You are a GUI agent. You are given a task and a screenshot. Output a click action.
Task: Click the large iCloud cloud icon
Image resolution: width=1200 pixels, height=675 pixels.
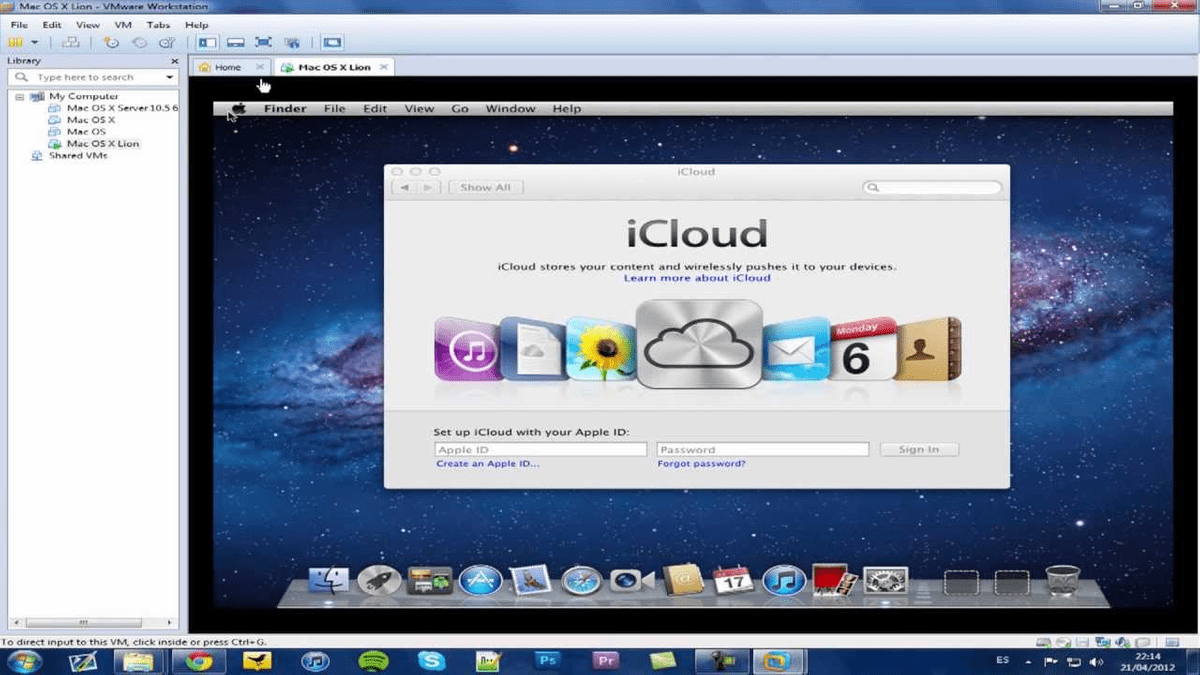click(699, 347)
